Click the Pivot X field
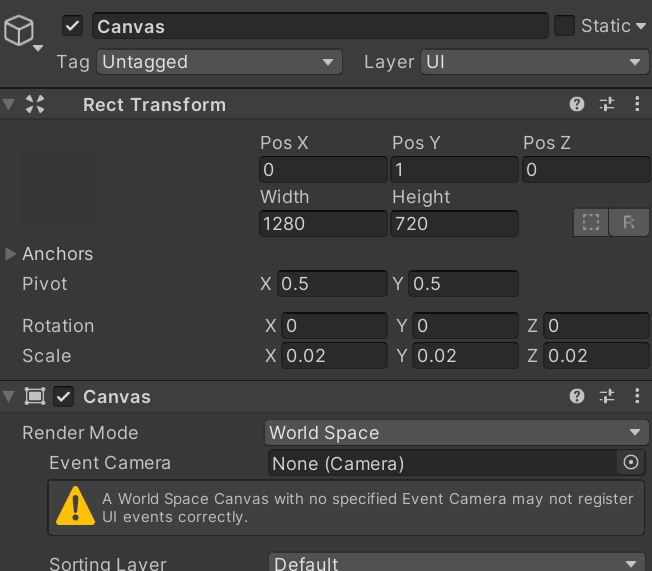 332,284
